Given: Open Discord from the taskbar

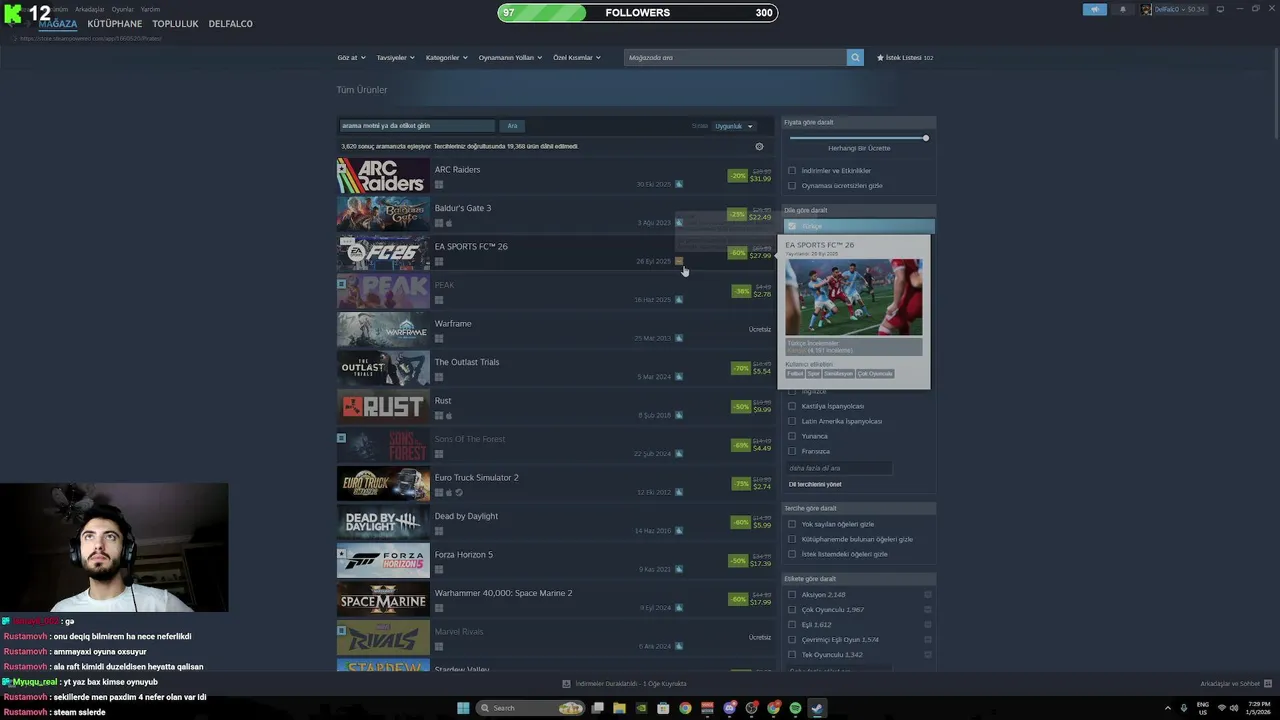Looking at the screenshot, I should point(730,708).
